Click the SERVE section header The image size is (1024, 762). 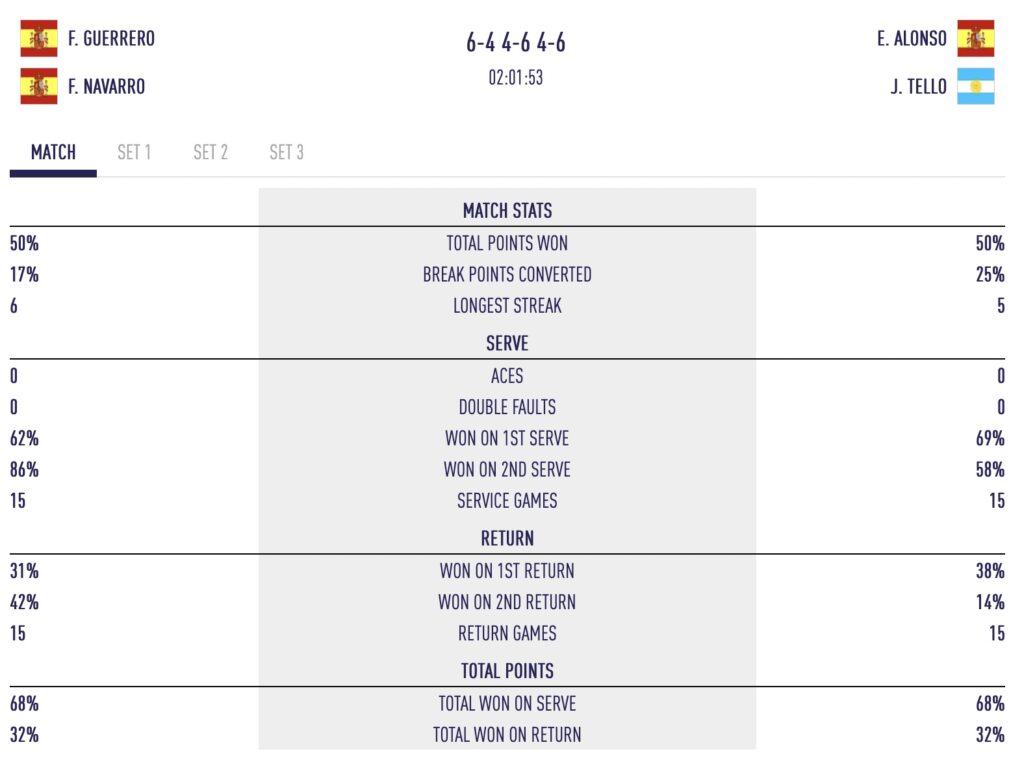[x=507, y=343]
